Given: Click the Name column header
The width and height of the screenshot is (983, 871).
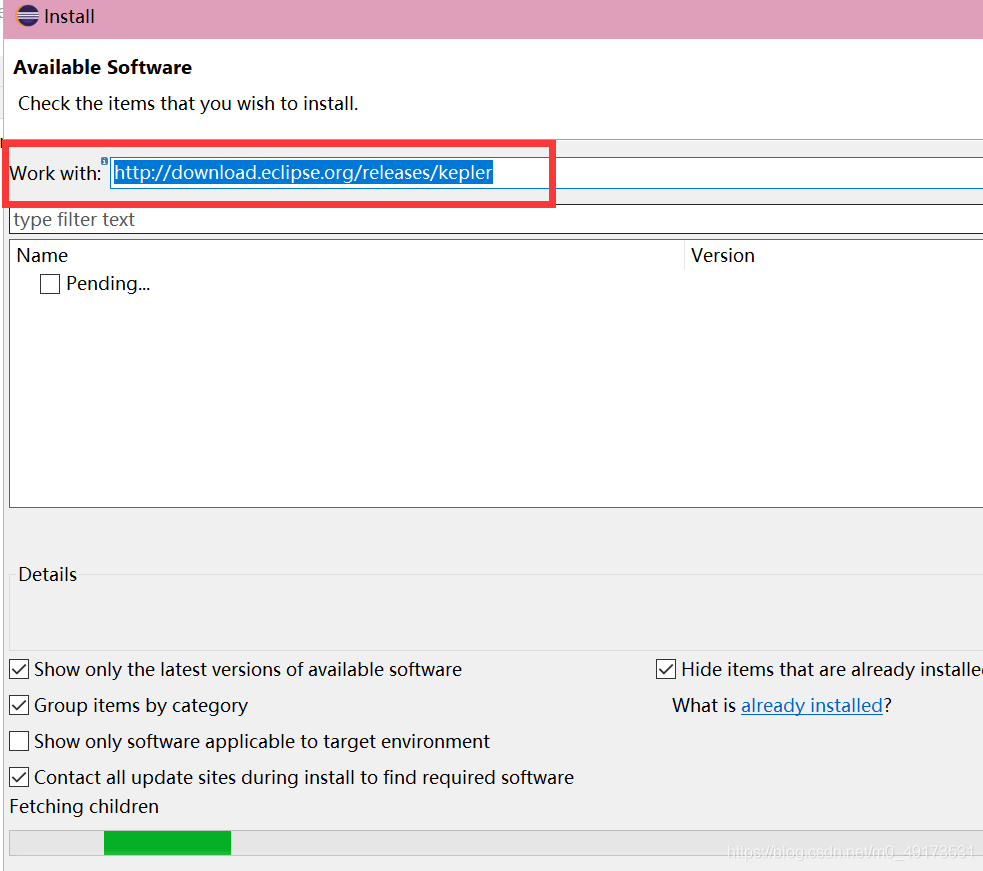Looking at the screenshot, I should pos(347,255).
